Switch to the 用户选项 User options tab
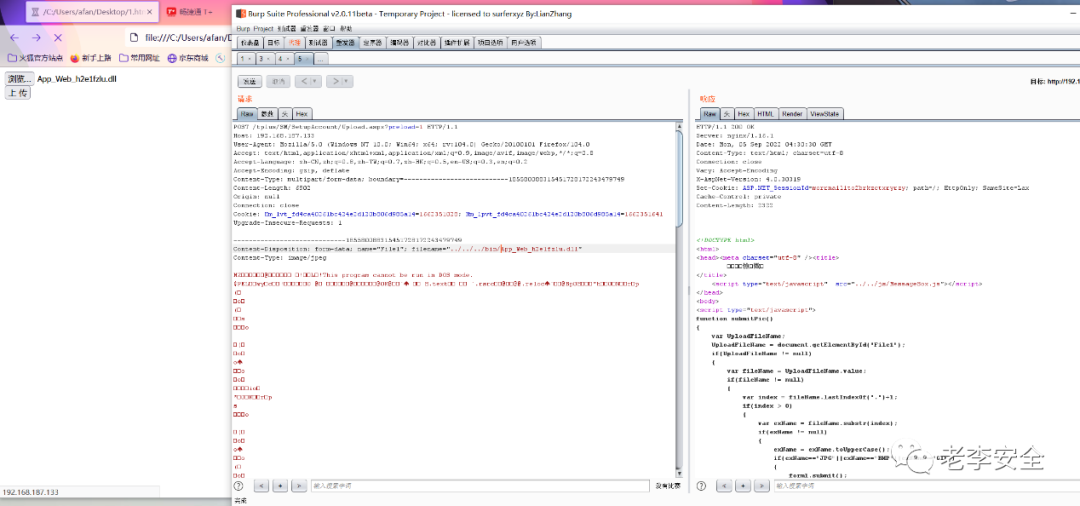The width and height of the screenshot is (1080, 506). [526, 43]
